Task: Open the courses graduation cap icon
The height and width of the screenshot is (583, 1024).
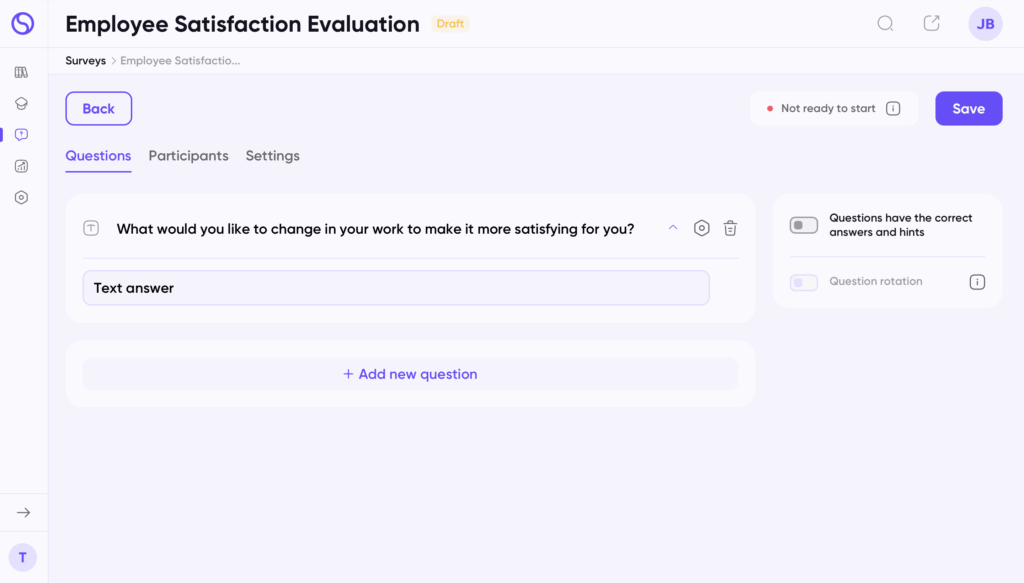Action: tap(21, 103)
